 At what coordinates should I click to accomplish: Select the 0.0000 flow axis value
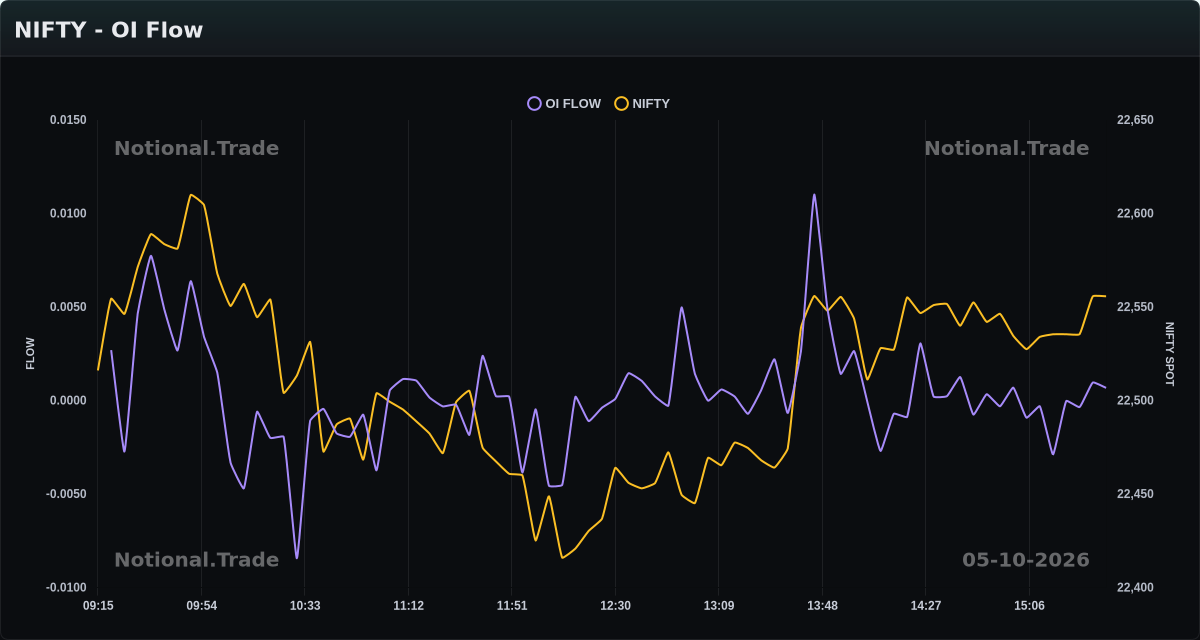[x=68, y=401]
